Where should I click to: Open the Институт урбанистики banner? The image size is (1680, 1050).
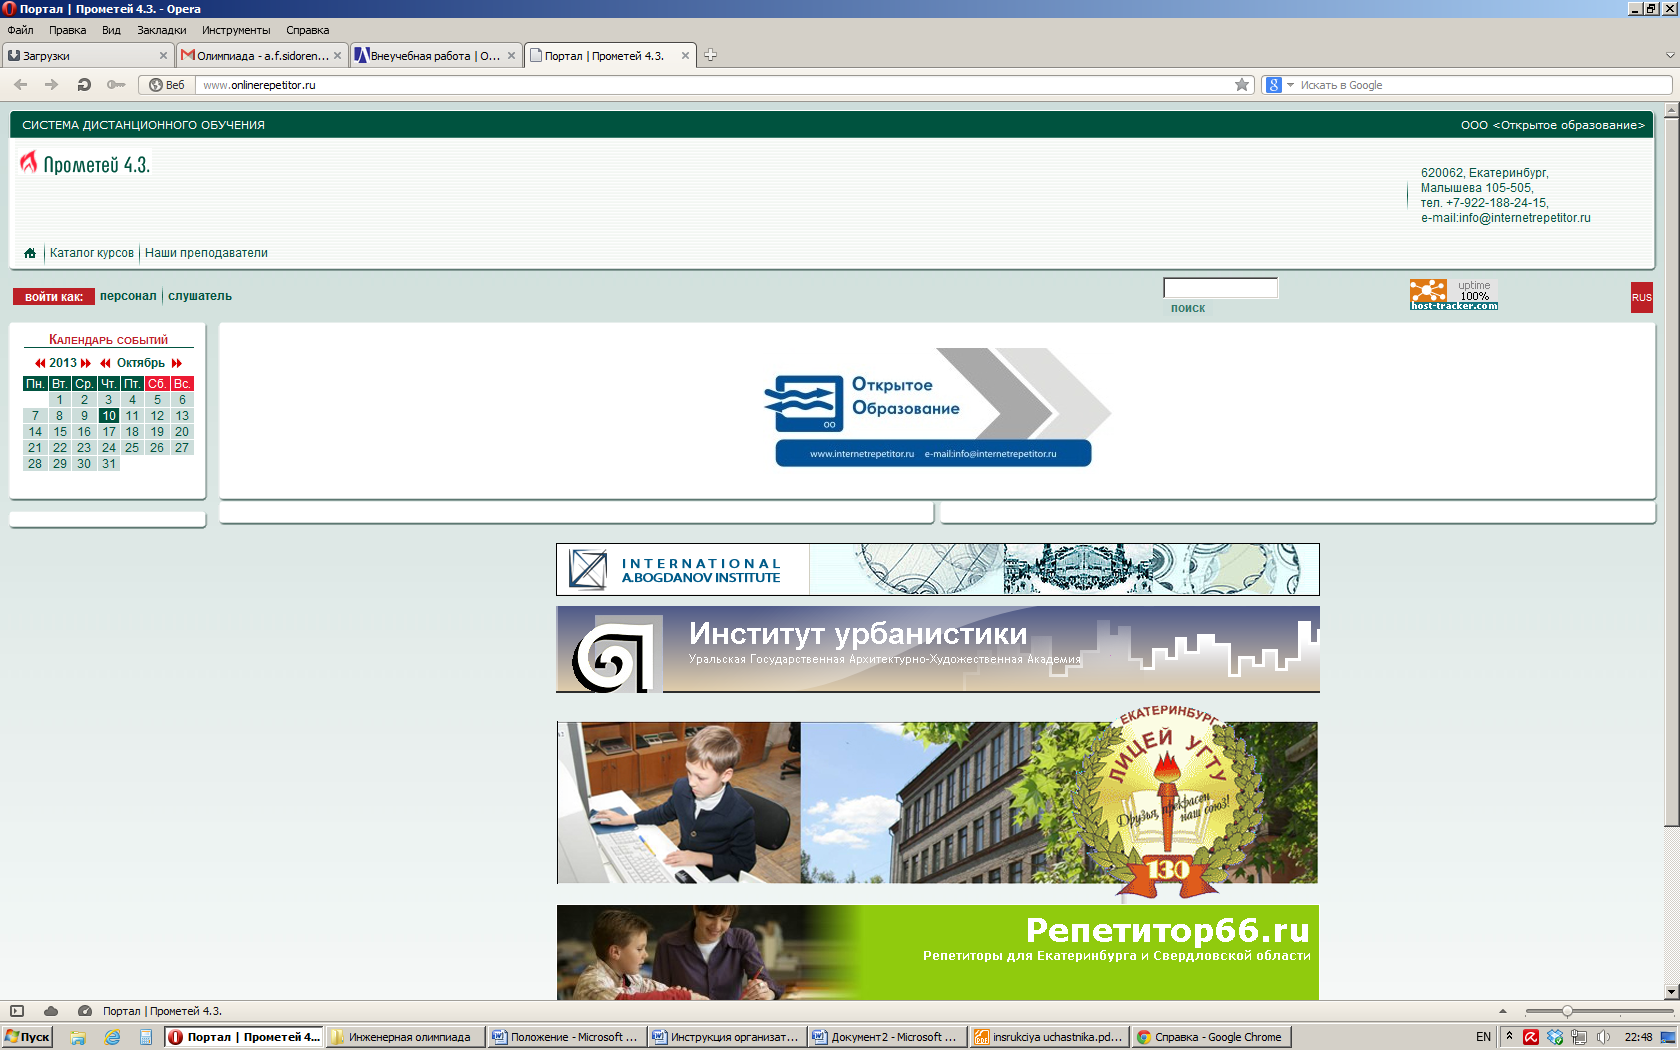[938, 649]
